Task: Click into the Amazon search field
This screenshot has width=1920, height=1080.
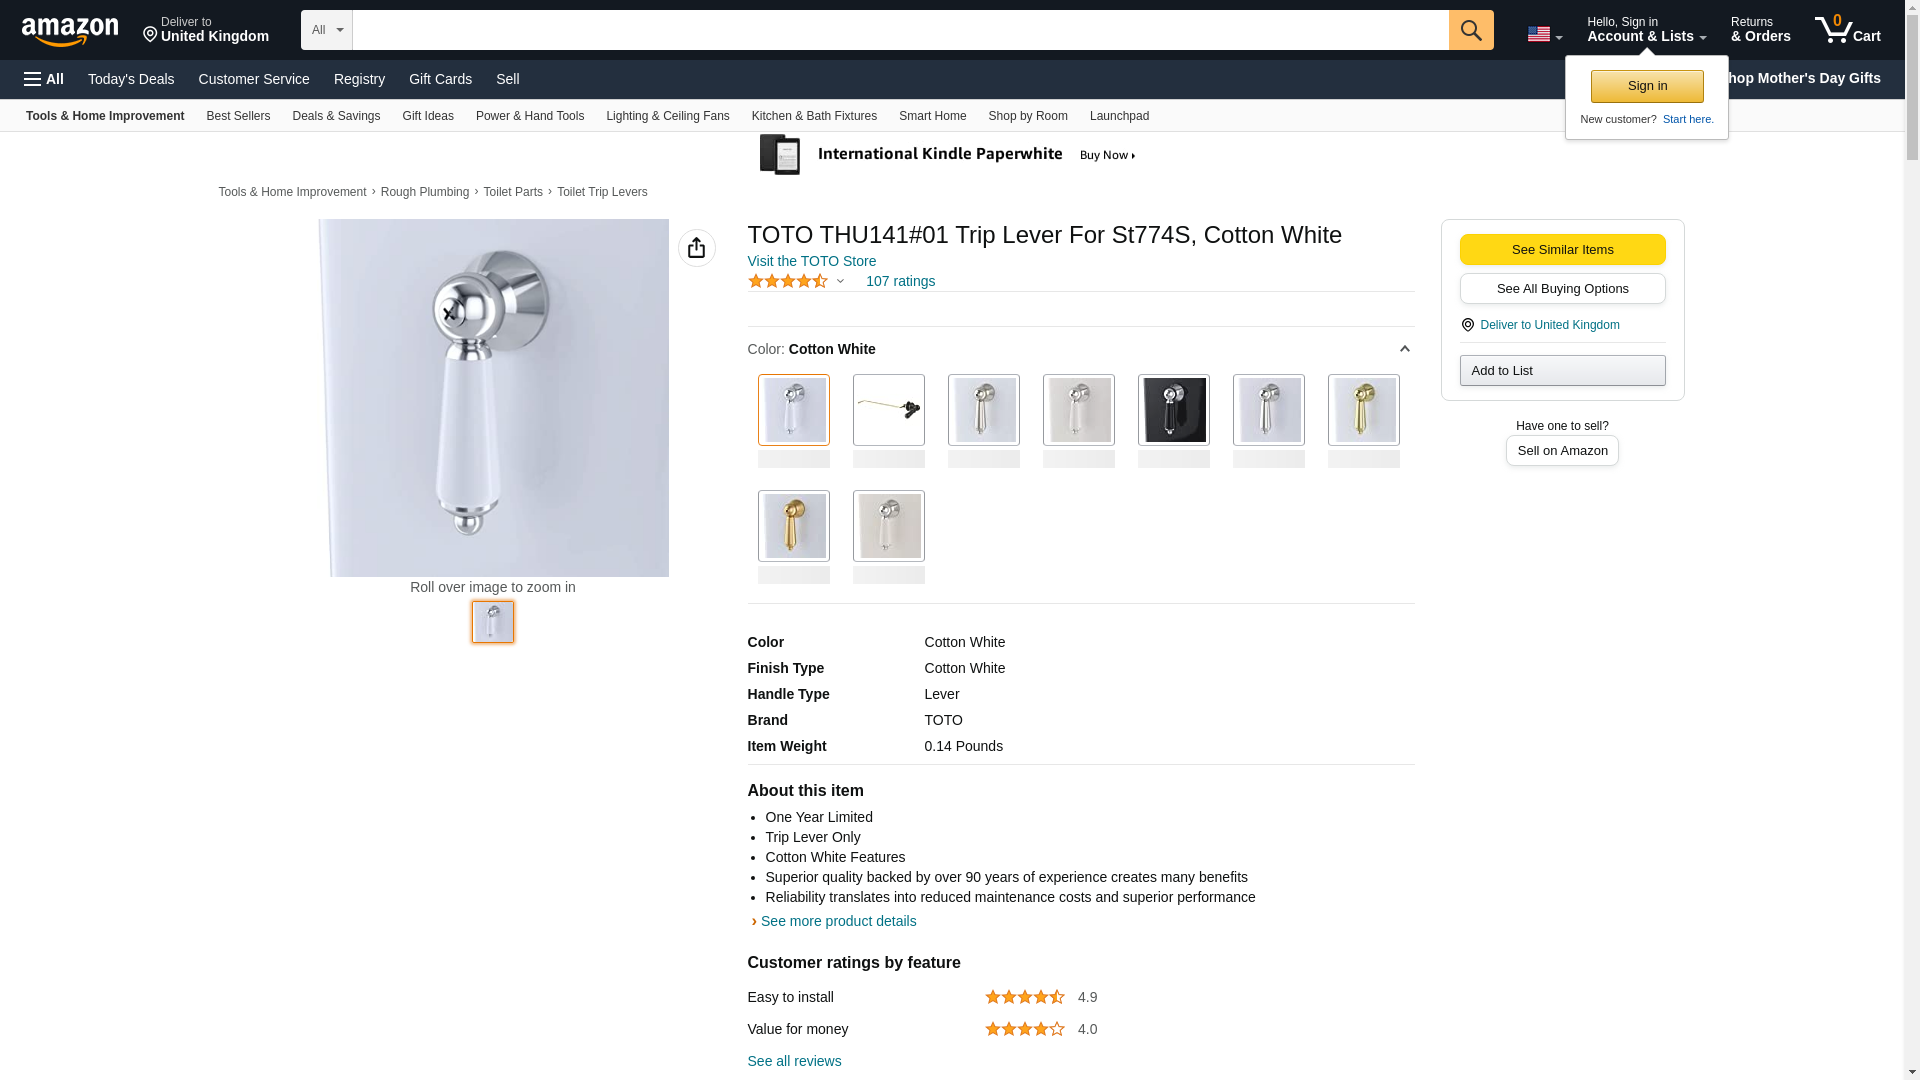Action: [900, 30]
